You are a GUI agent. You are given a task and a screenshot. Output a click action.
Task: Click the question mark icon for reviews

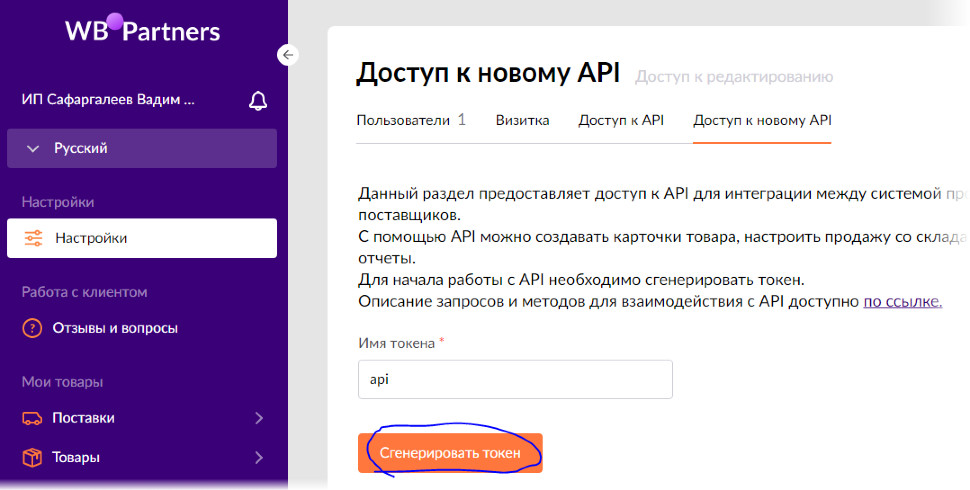pos(33,328)
